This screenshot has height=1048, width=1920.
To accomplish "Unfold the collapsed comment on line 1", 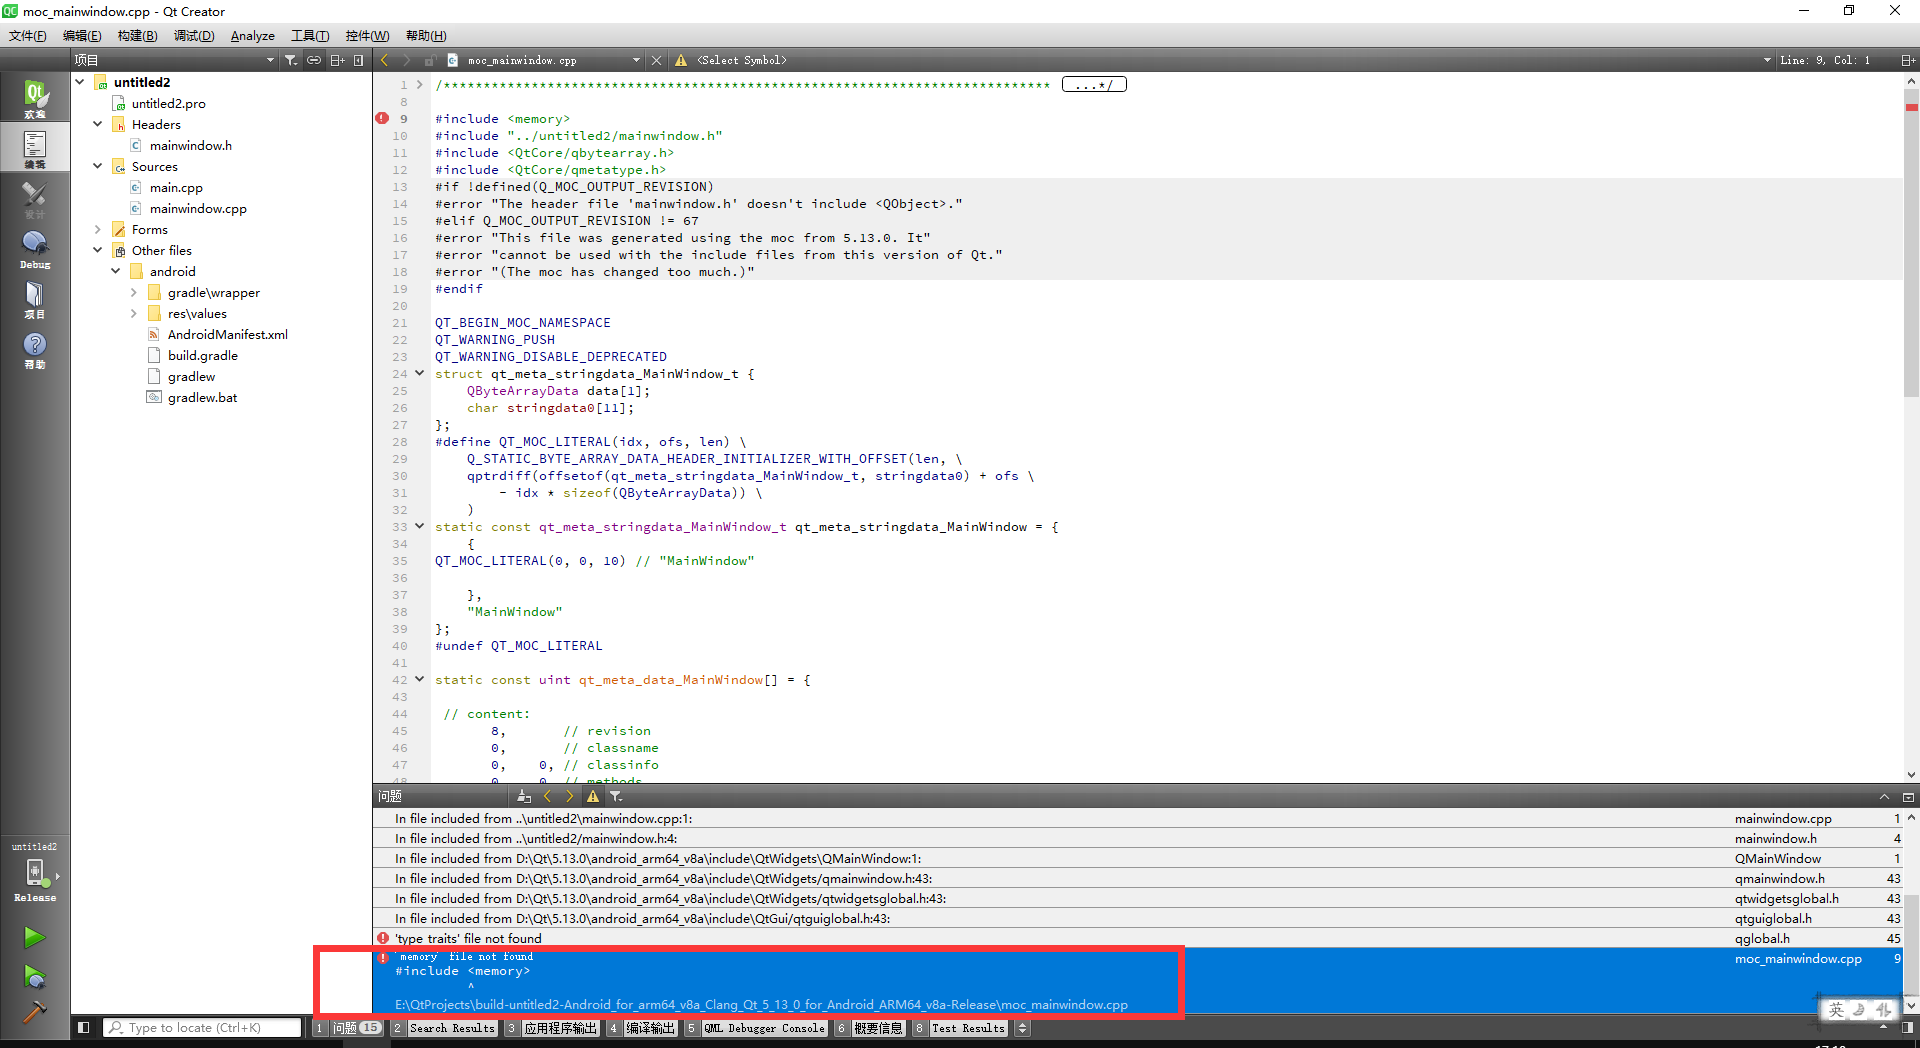I will (420, 85).
